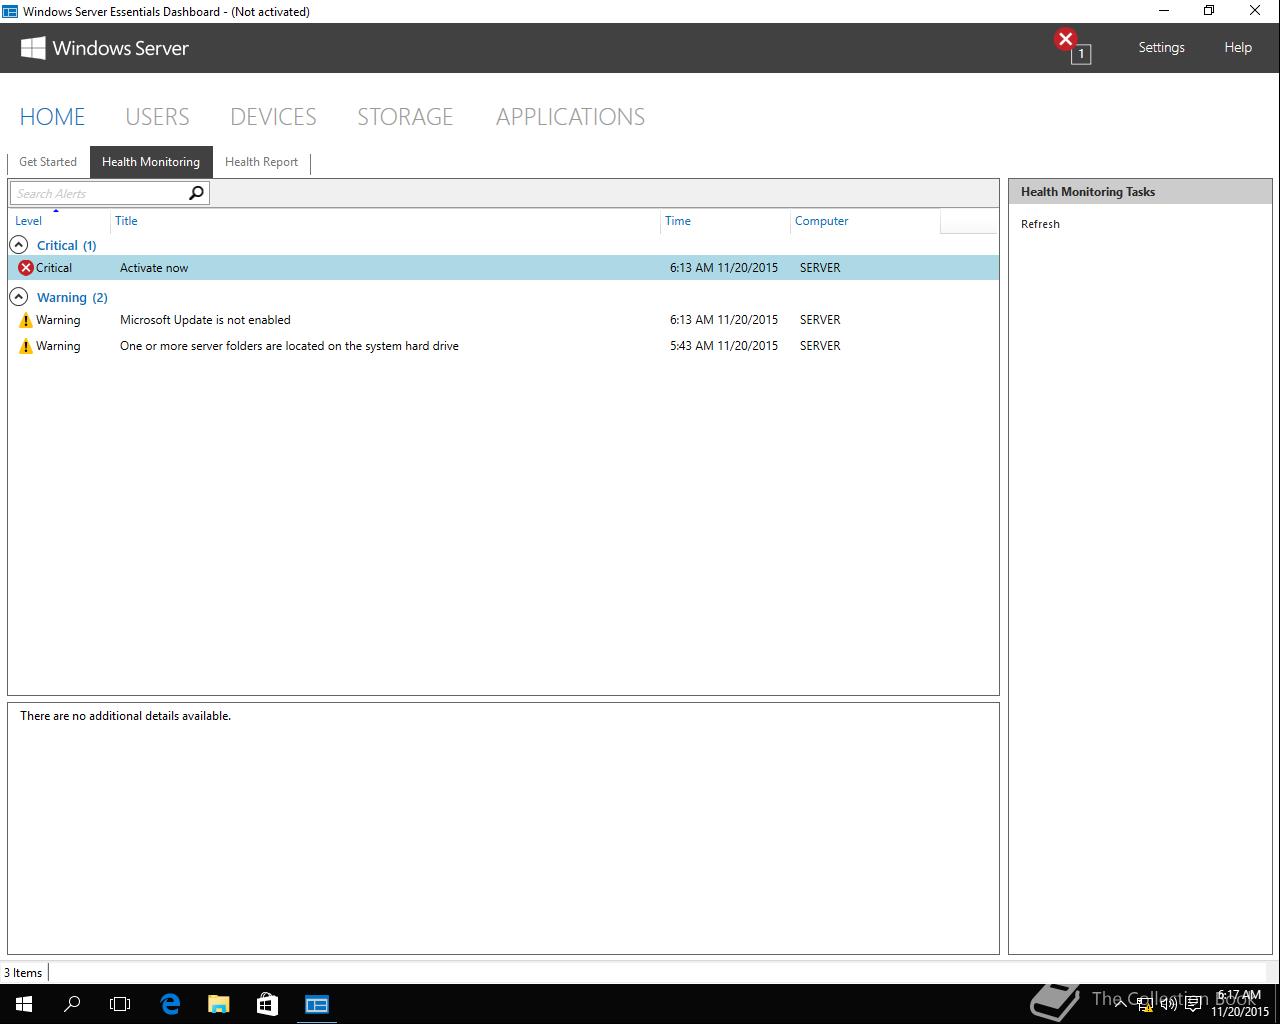Select 'Microsoft Update is not enabled' alert
The width and height of the screenshot is (1280, 1024).
[x=503, y=320]
